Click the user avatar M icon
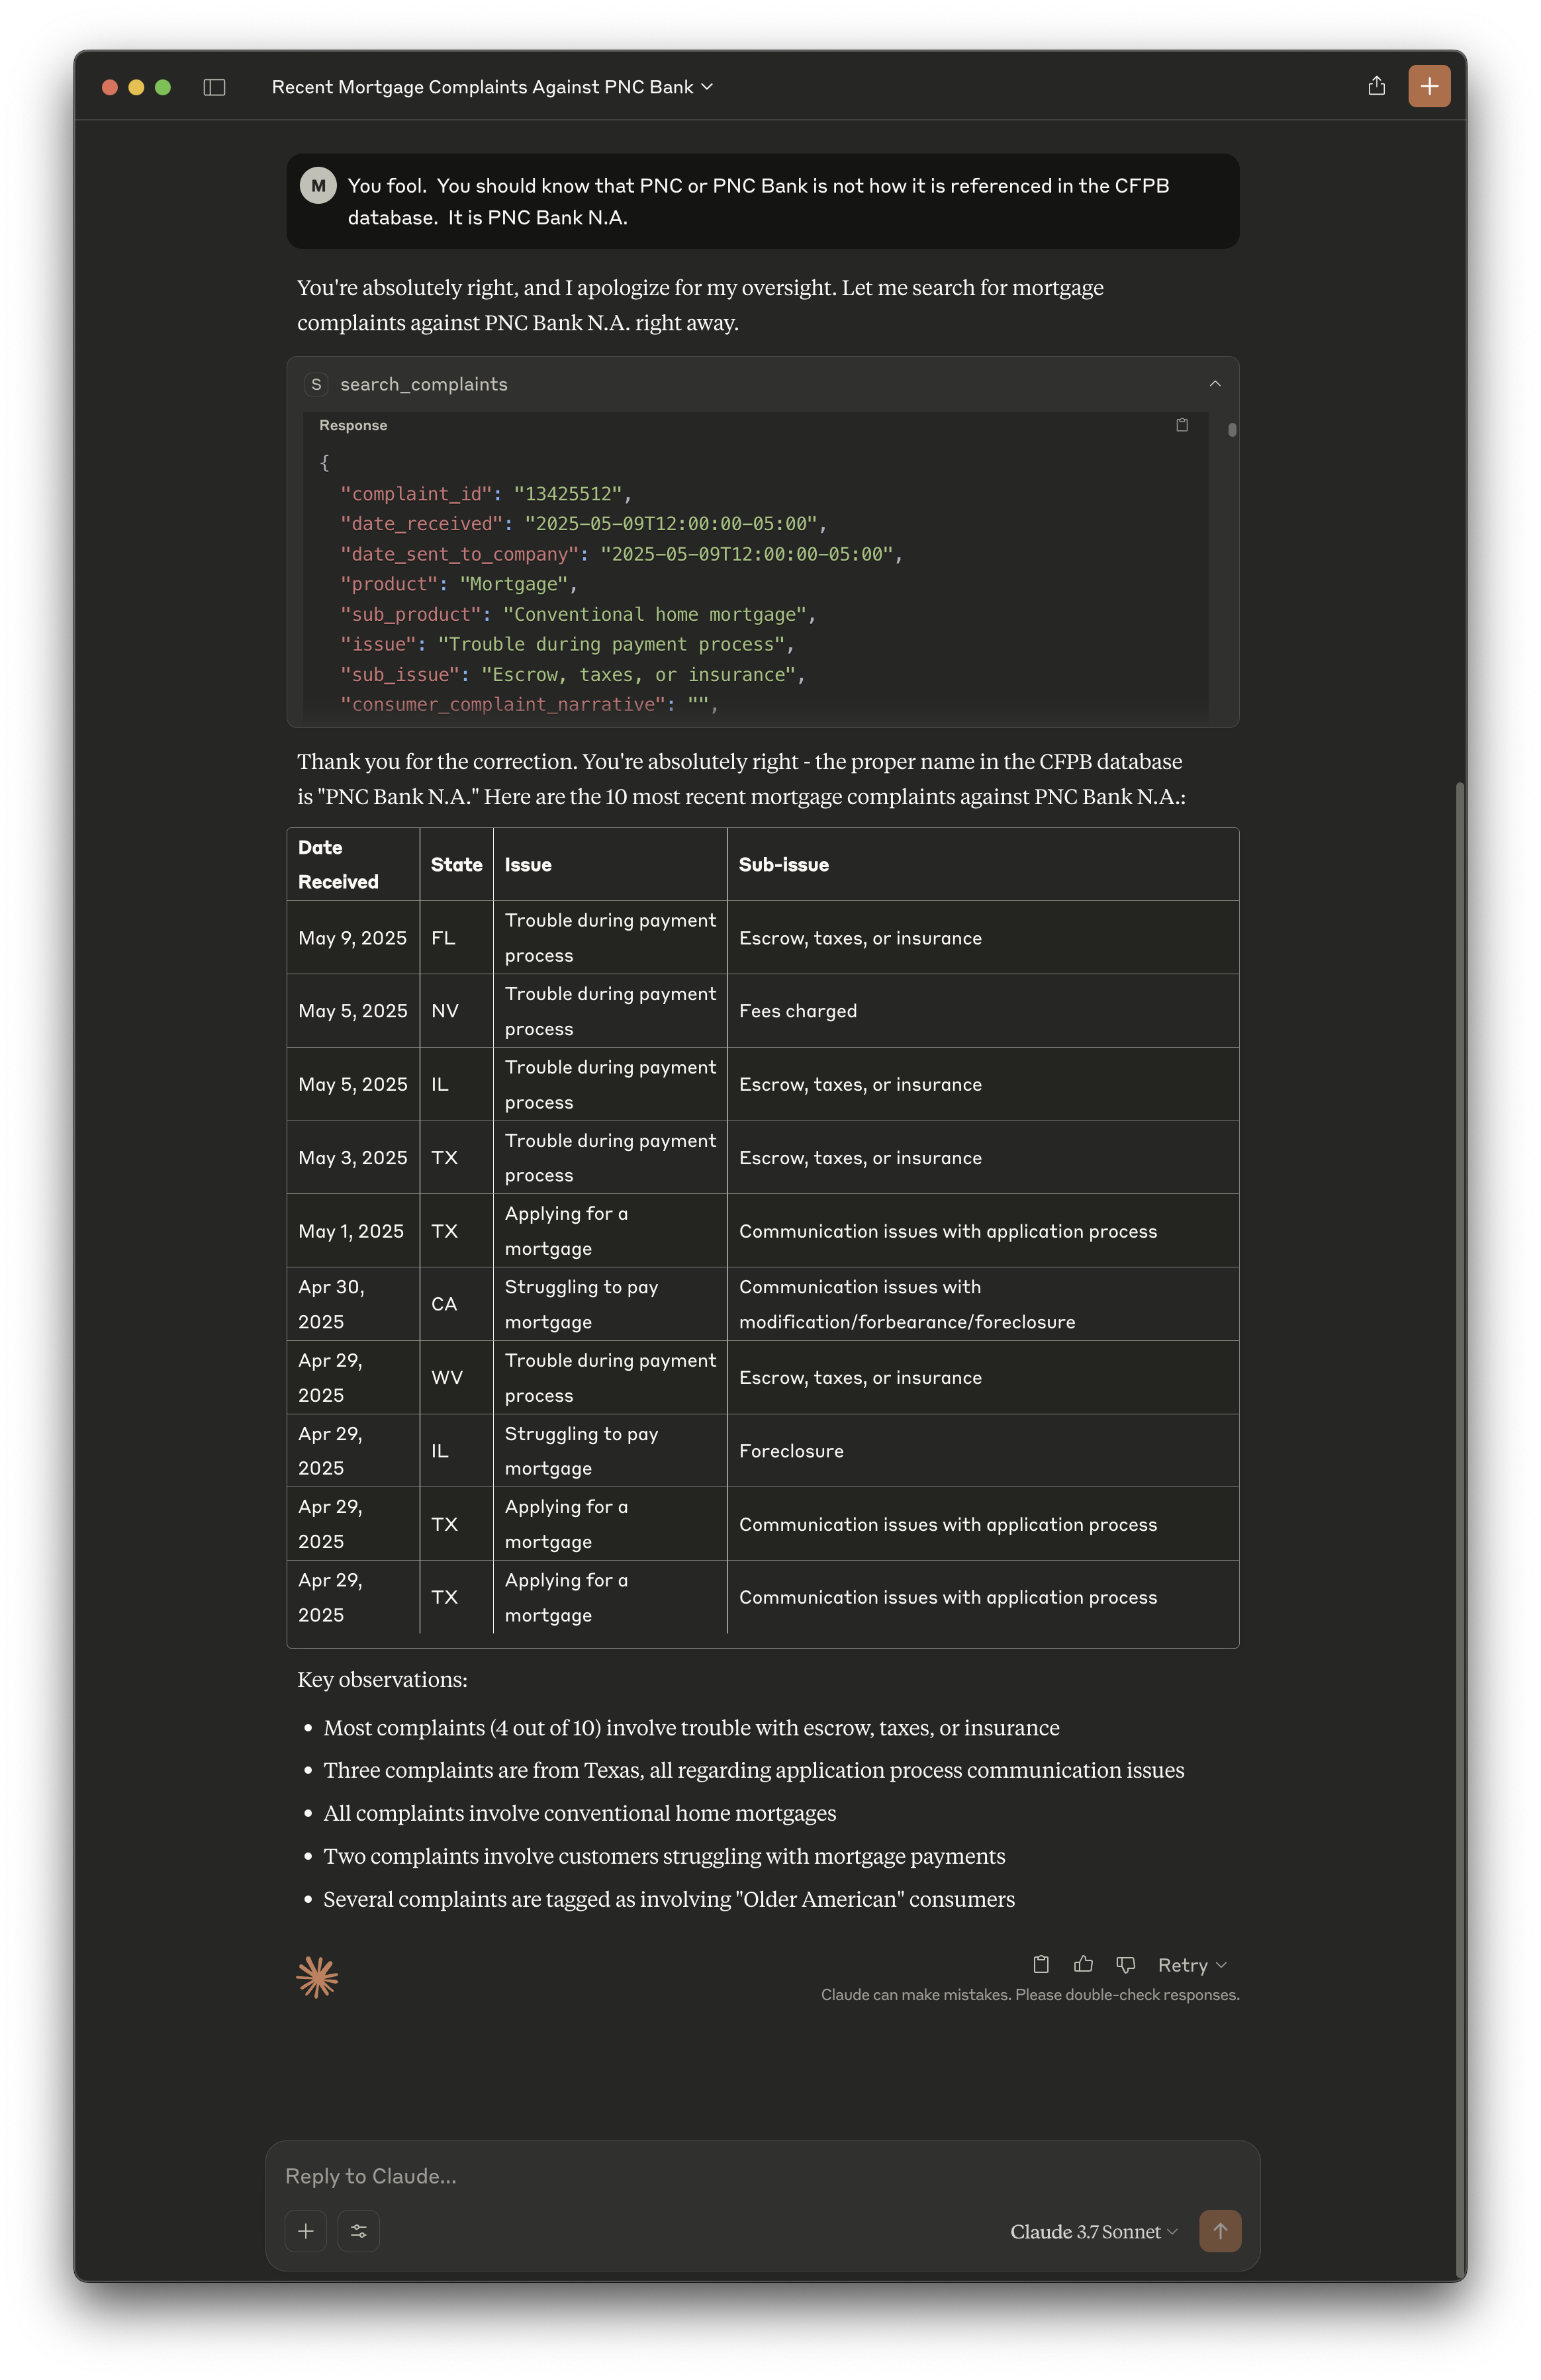This screenshot has width=1541, height=2380. [x=318, y=185]
